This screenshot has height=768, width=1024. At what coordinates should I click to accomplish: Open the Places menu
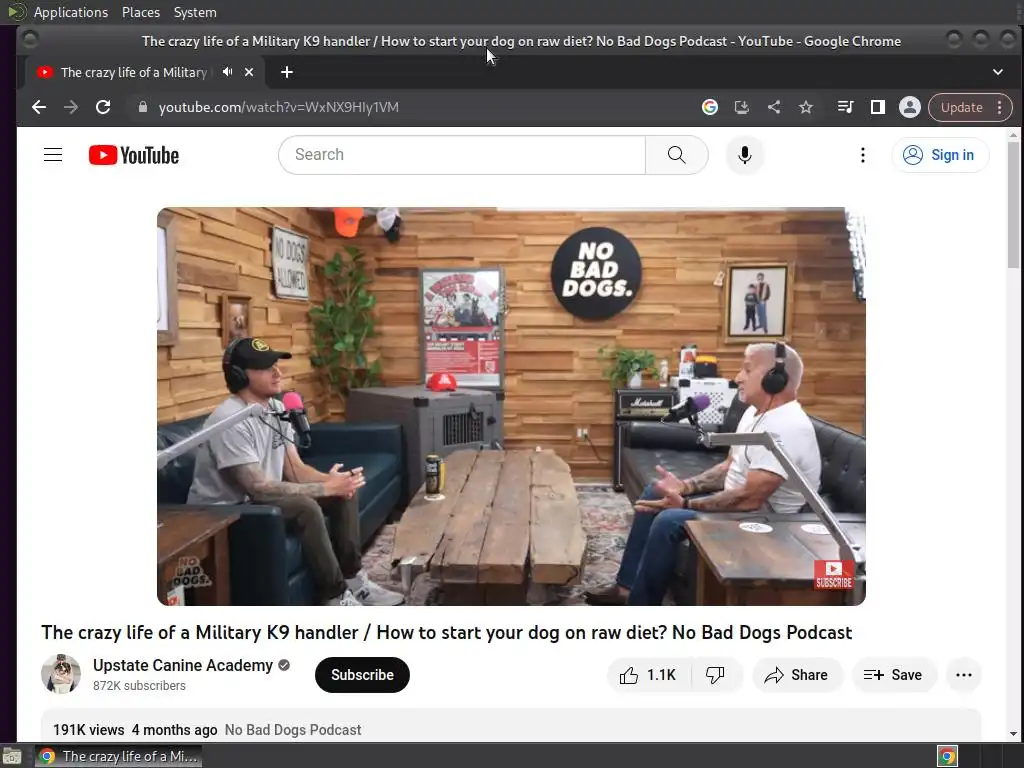[140, 12]
